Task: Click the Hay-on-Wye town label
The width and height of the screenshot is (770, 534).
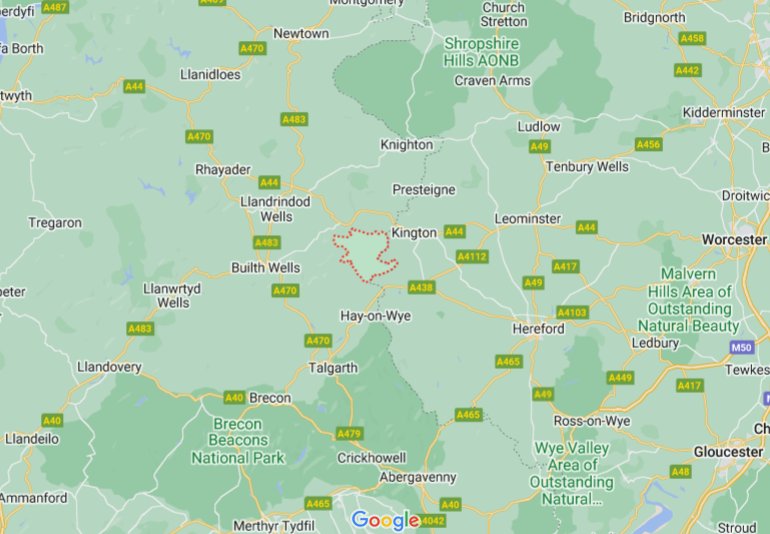Action: tap(376, 316)
